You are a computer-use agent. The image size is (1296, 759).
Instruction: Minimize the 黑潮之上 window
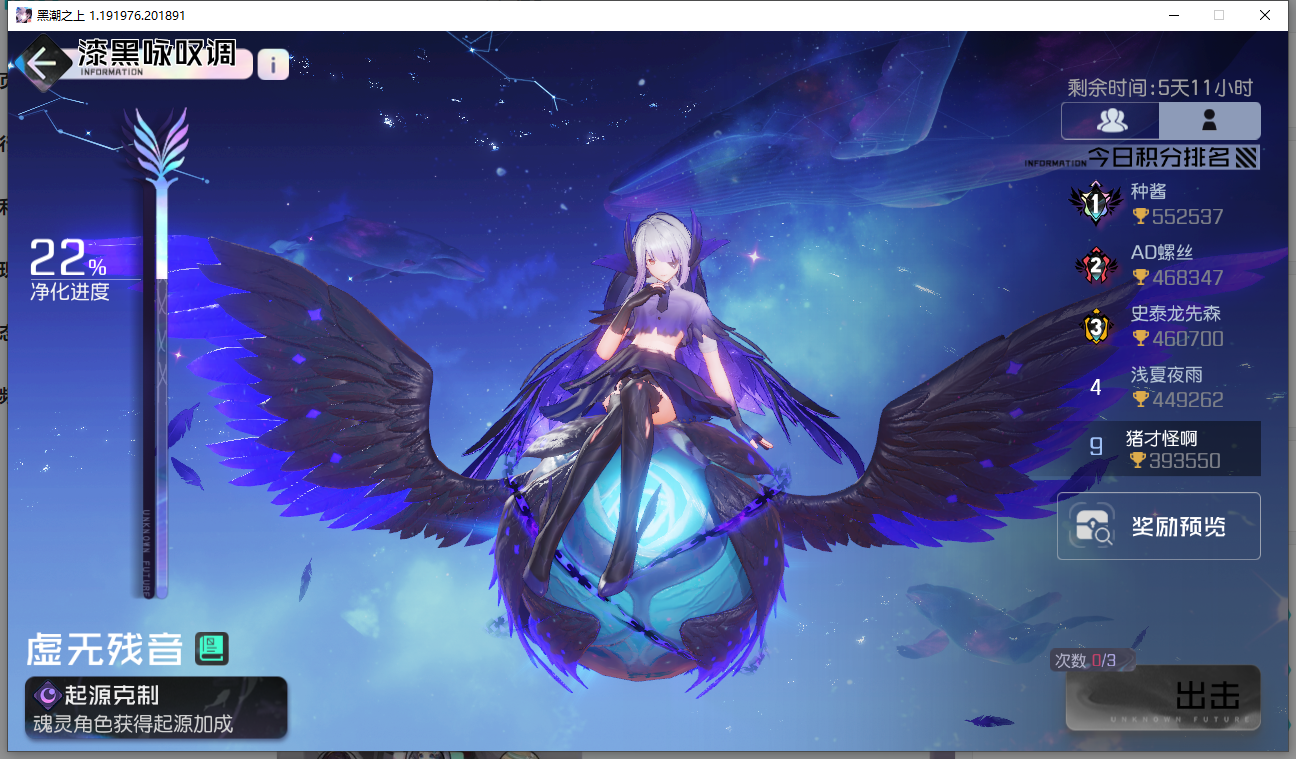(x=1173, y=15)
